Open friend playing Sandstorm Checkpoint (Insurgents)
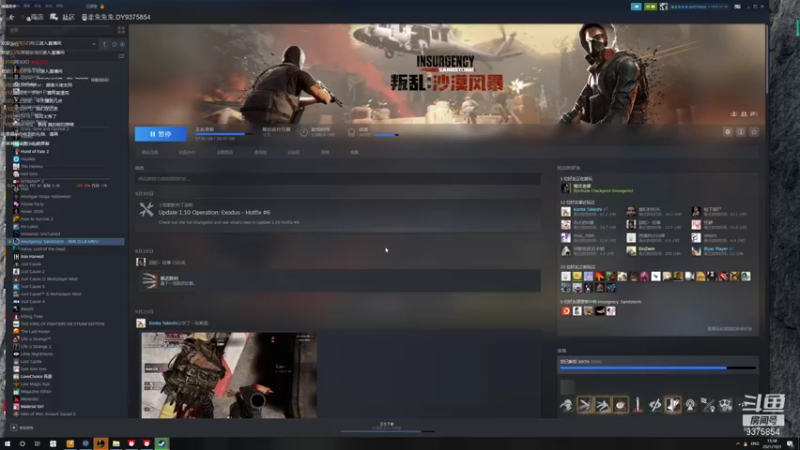Image resolution: width=800 pixels, height=450 pixels. 597,188
